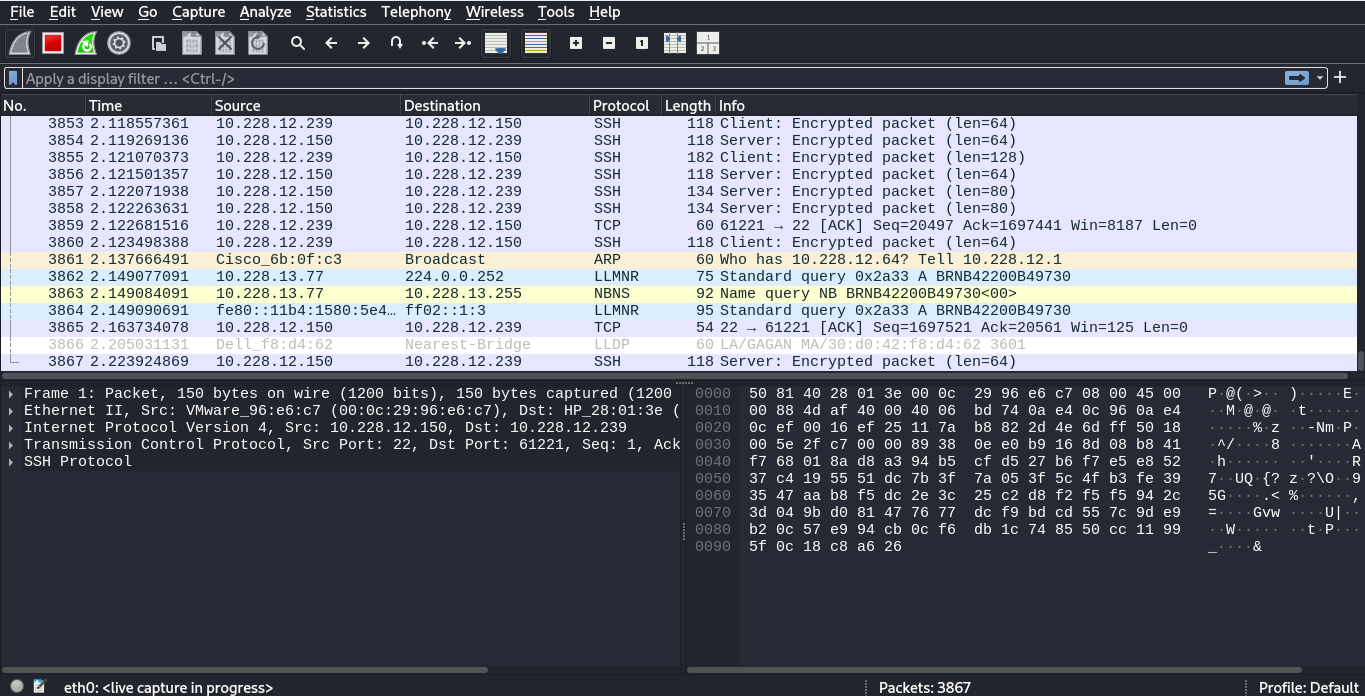Viewport: 1365px width, 696px height.
Task: Sort by Source column header
Action: tap(306, 105)
